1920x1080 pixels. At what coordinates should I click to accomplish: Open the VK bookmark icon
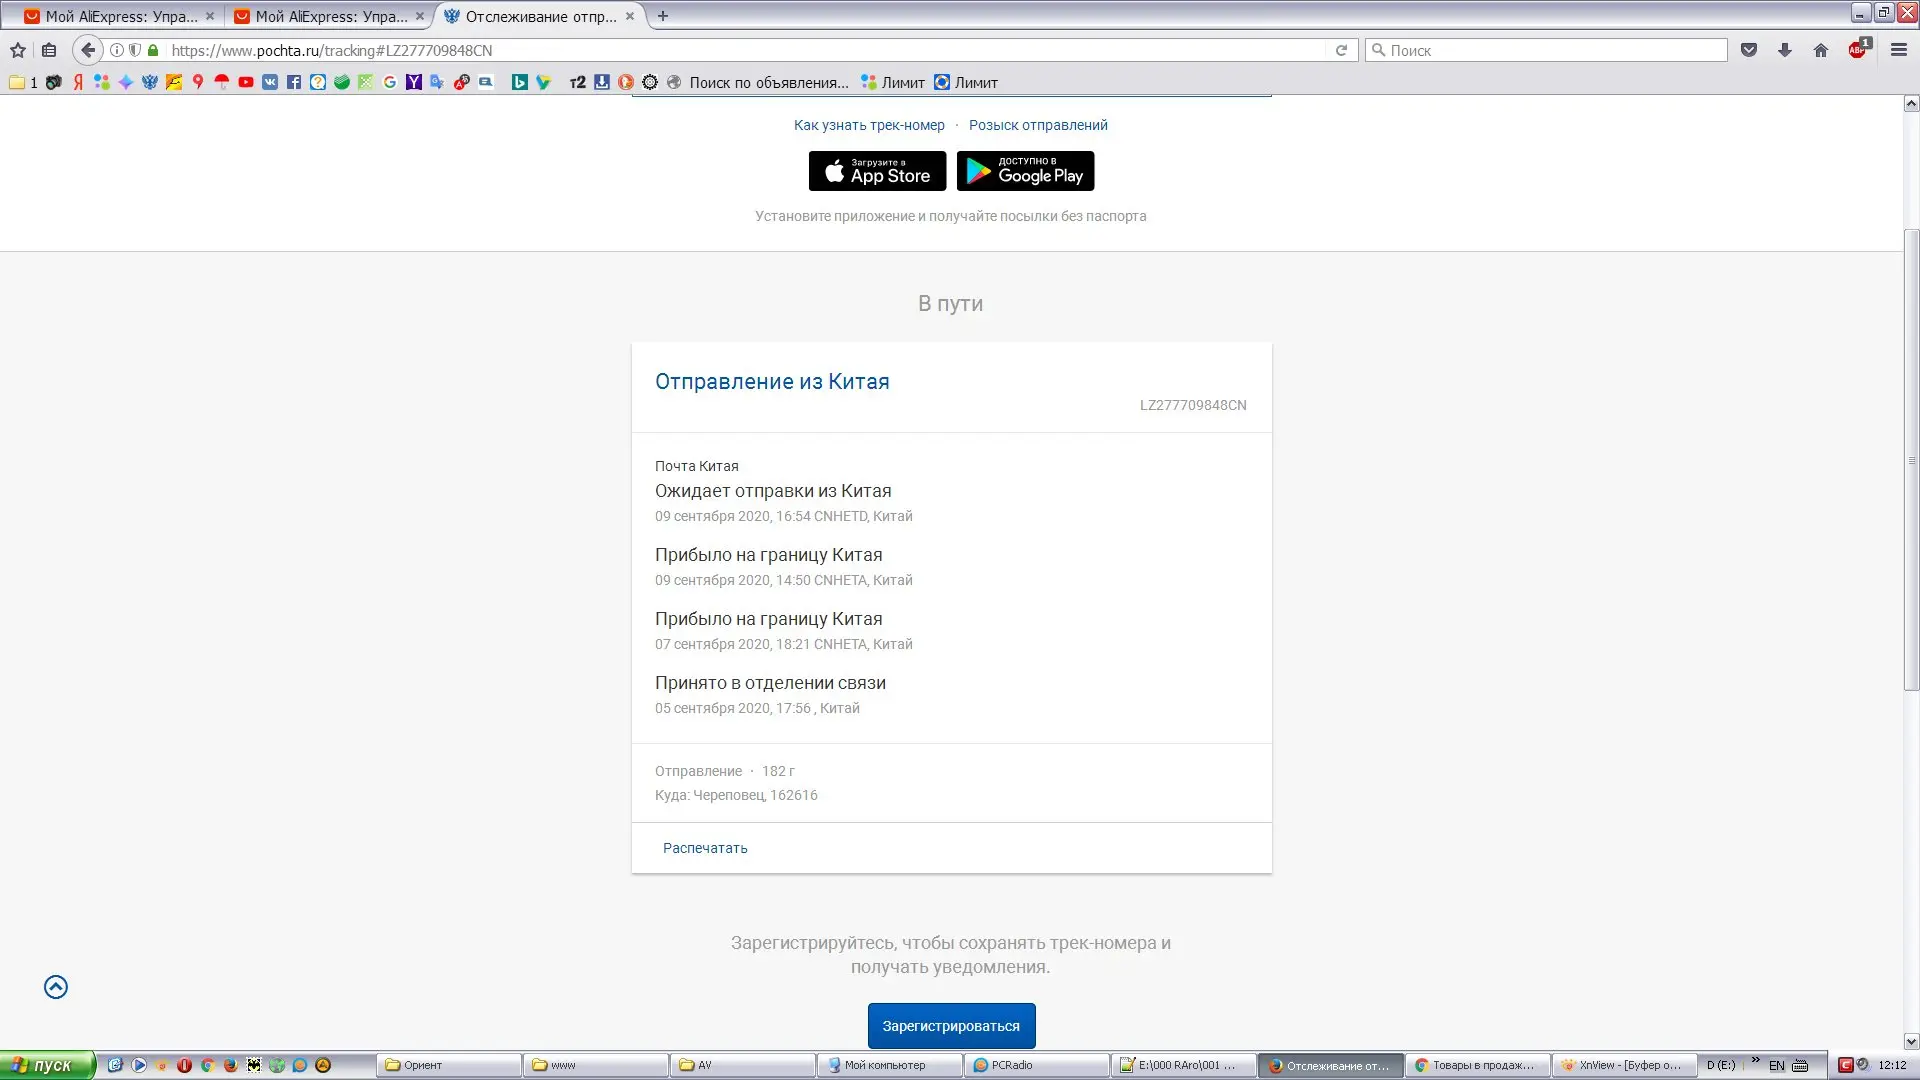tap(270, 82)
